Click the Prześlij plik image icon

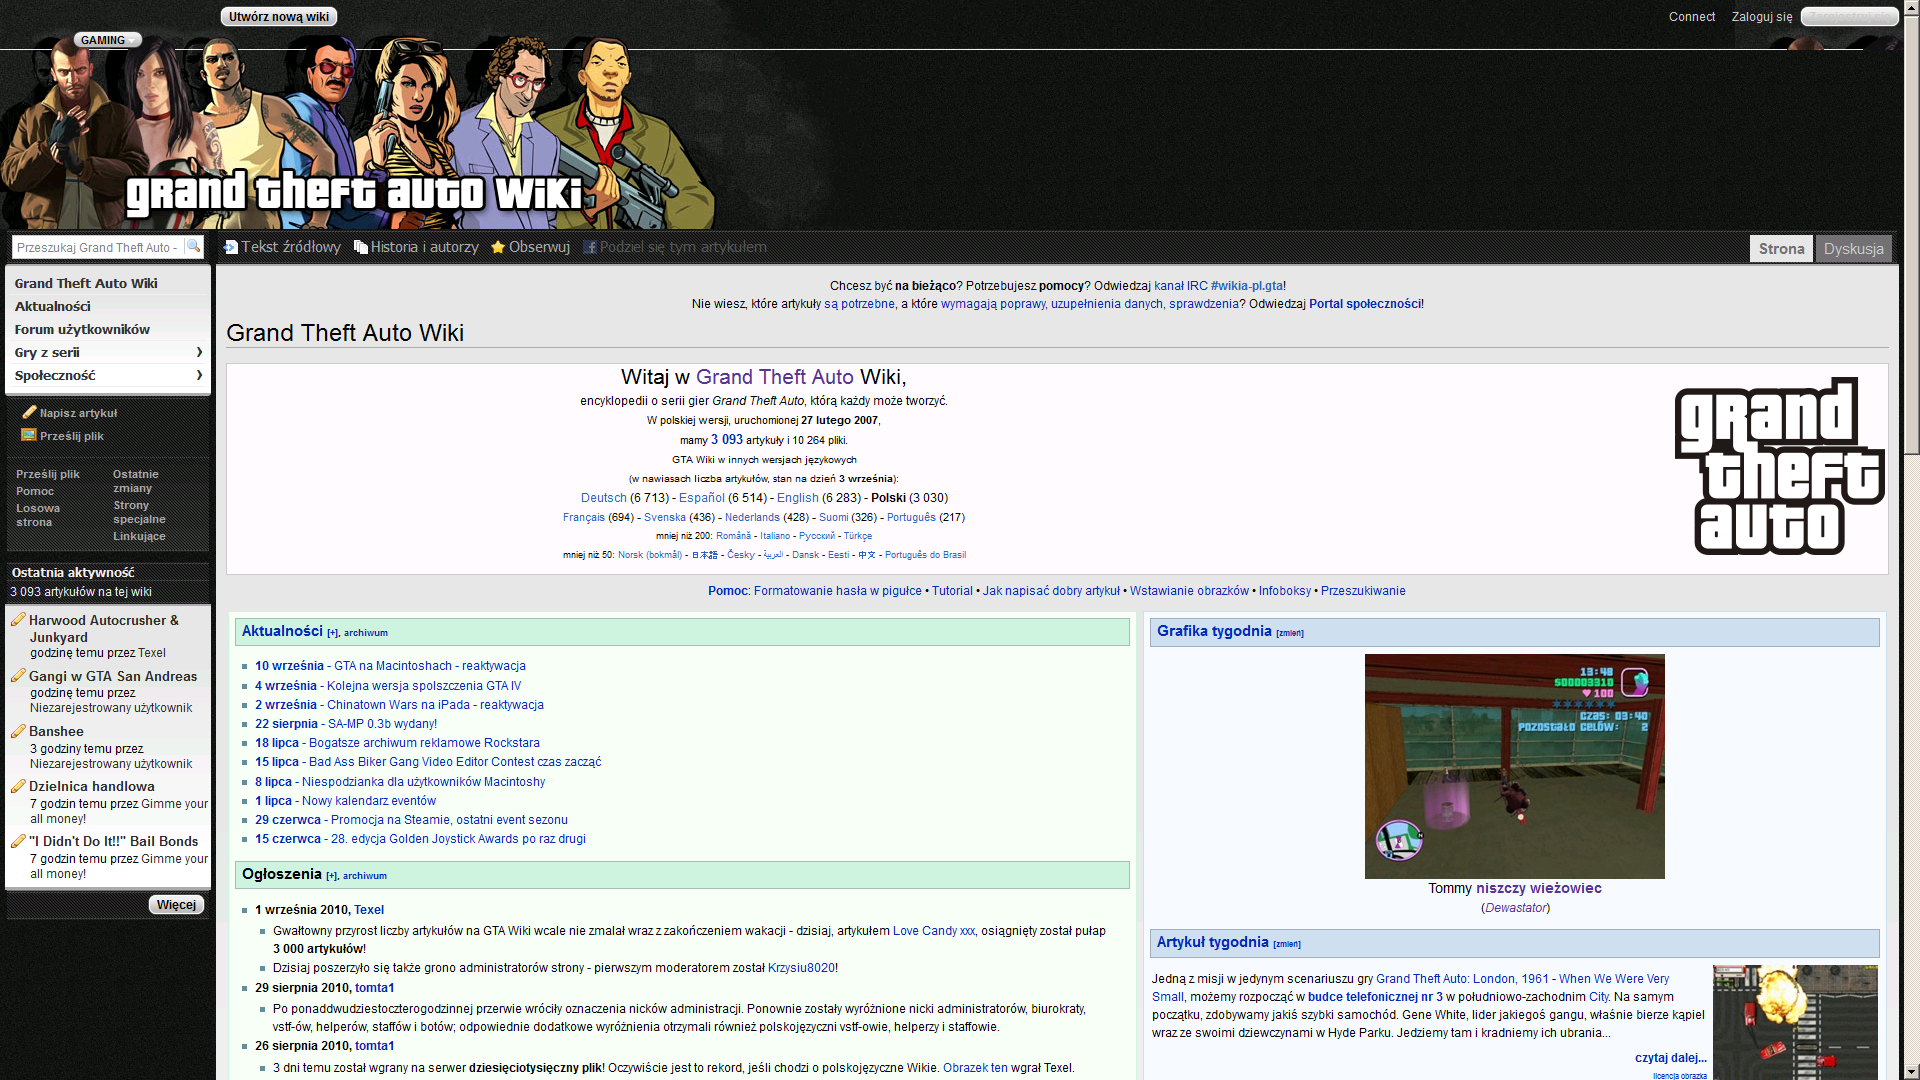[x=29, y=435]
